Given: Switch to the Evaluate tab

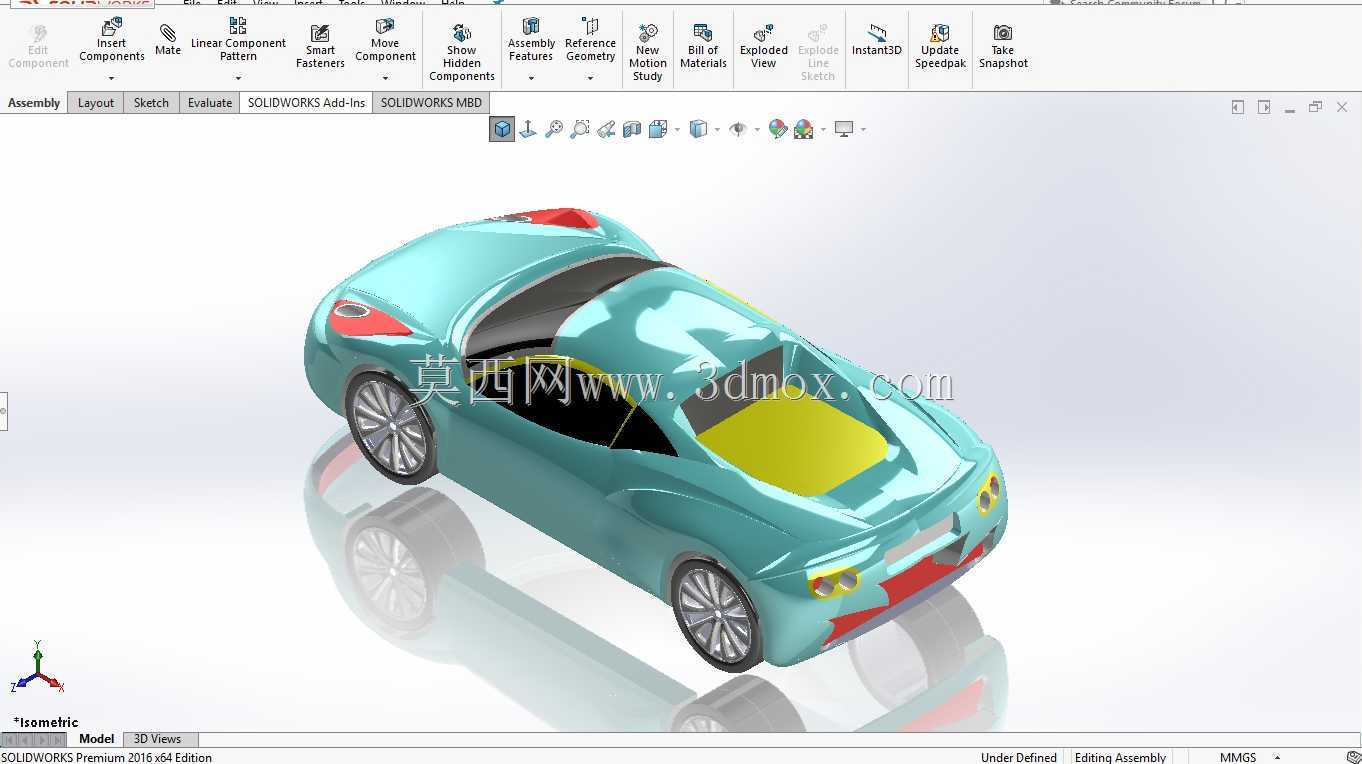Looking at the screenshot, I should point(210,103).
